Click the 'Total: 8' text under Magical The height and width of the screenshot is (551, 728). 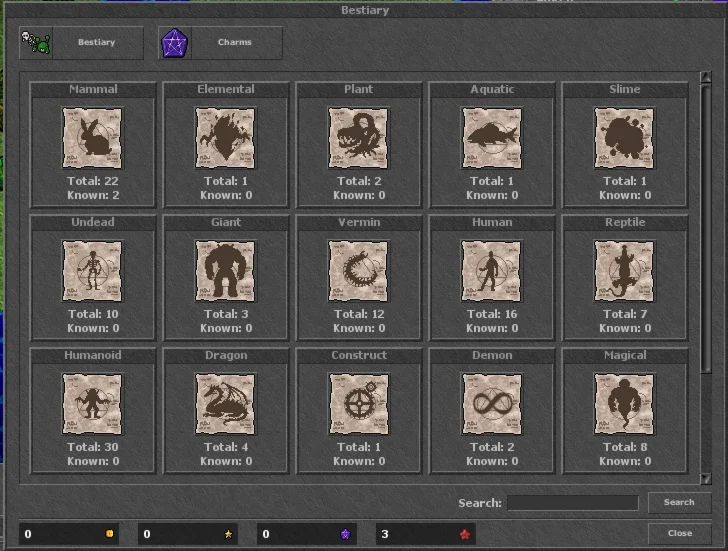[625, 447]
